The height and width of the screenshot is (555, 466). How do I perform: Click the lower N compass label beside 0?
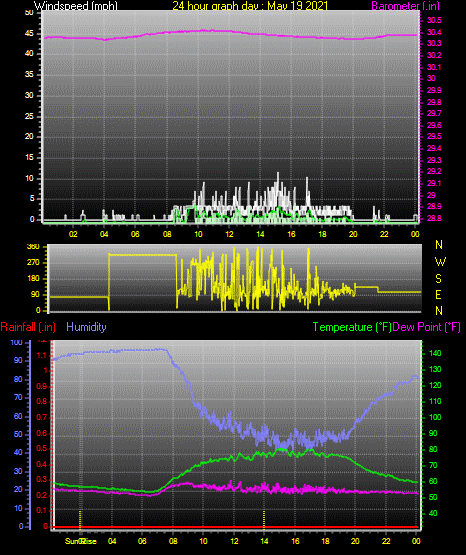pos(439,311)
